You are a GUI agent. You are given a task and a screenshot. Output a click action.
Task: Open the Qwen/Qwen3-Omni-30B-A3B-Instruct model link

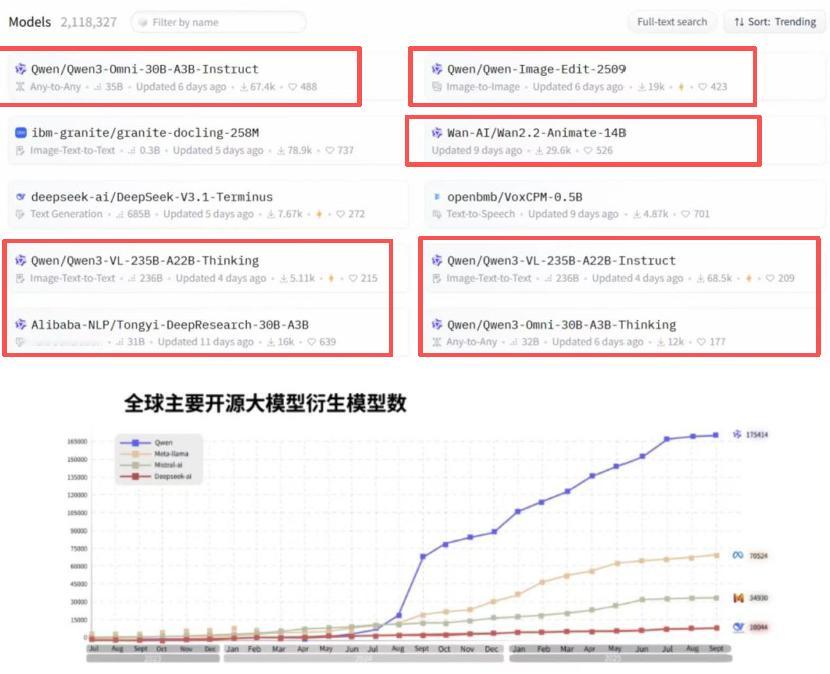click(x=145, y=69)
